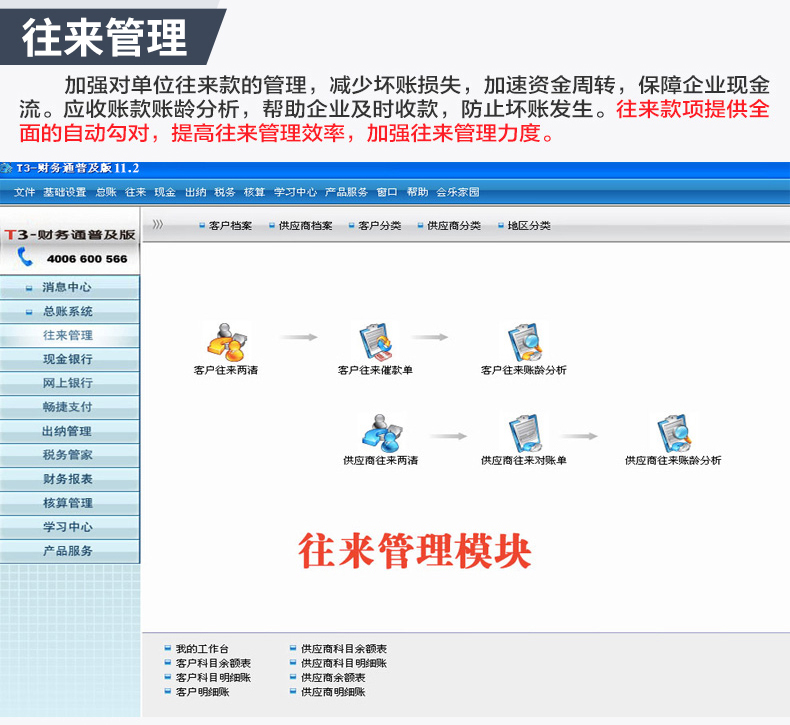Image resolution: width=790 pixels, height=725 pixels.
Task: Open the 产品服务 menu in menu bar
Action: click(346, 192)
